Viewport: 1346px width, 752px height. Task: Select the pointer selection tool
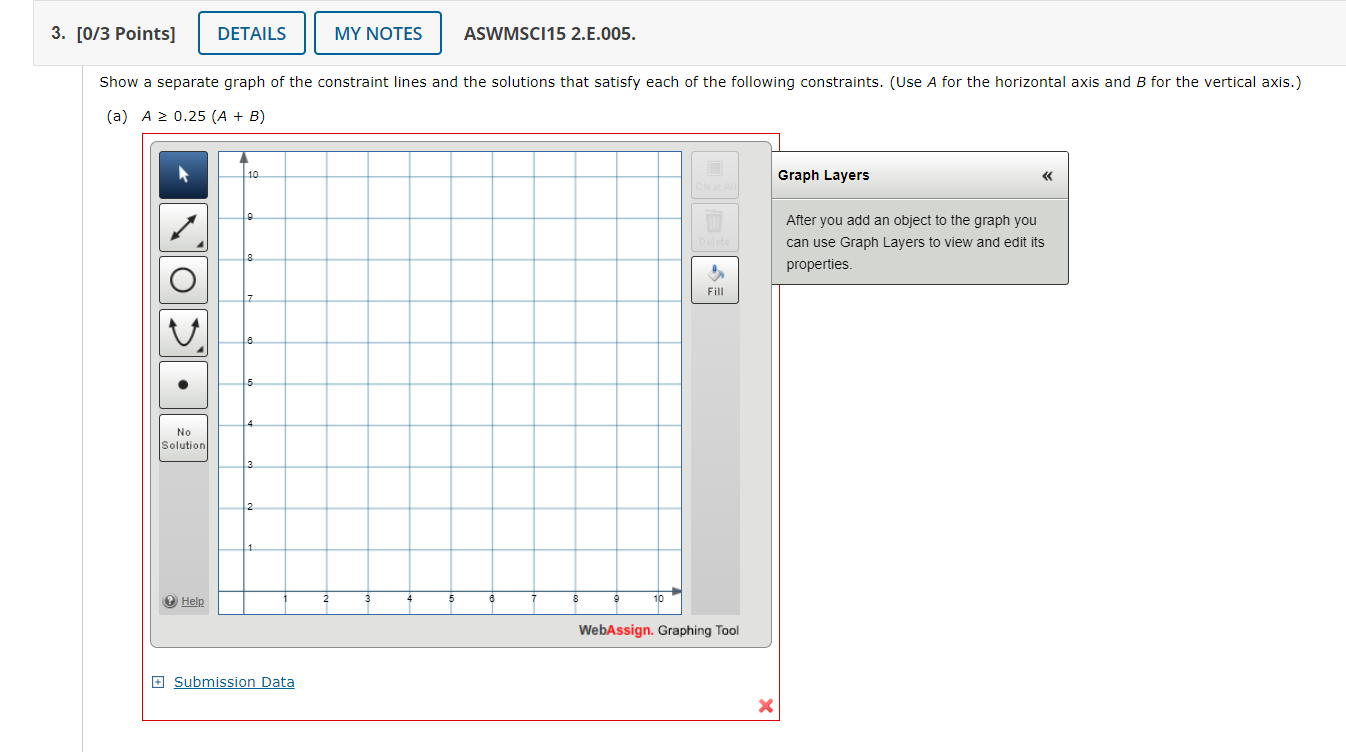(183, 174)
